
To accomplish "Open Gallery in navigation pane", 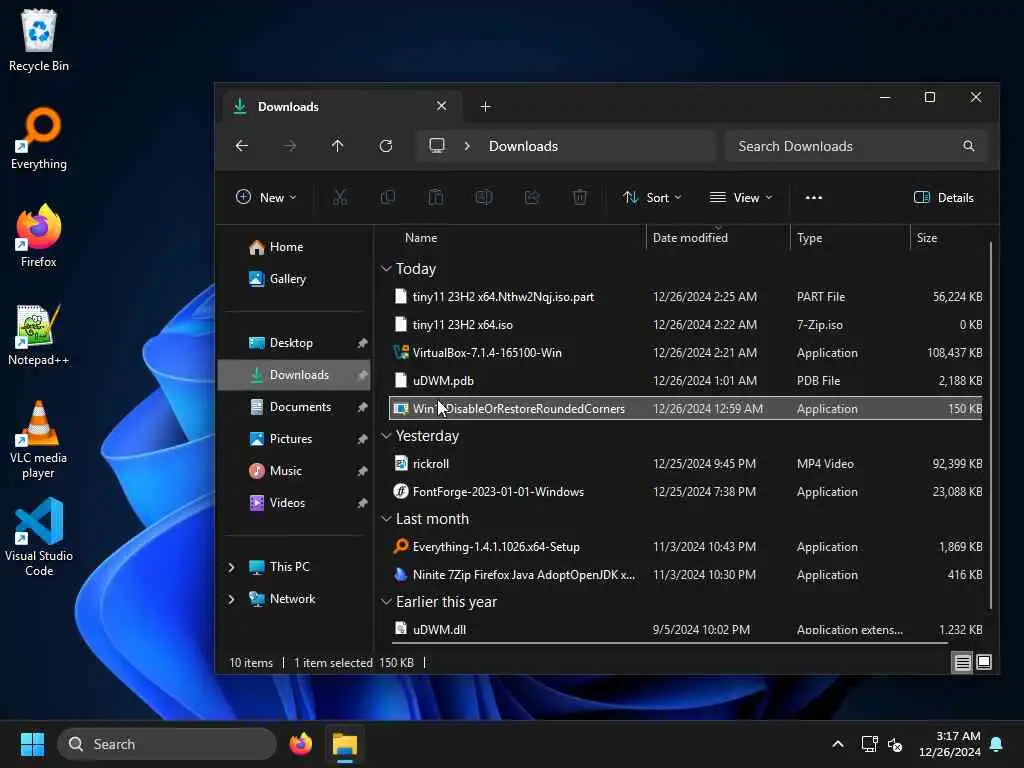I will pyautogui.click(x=294, y=279).
